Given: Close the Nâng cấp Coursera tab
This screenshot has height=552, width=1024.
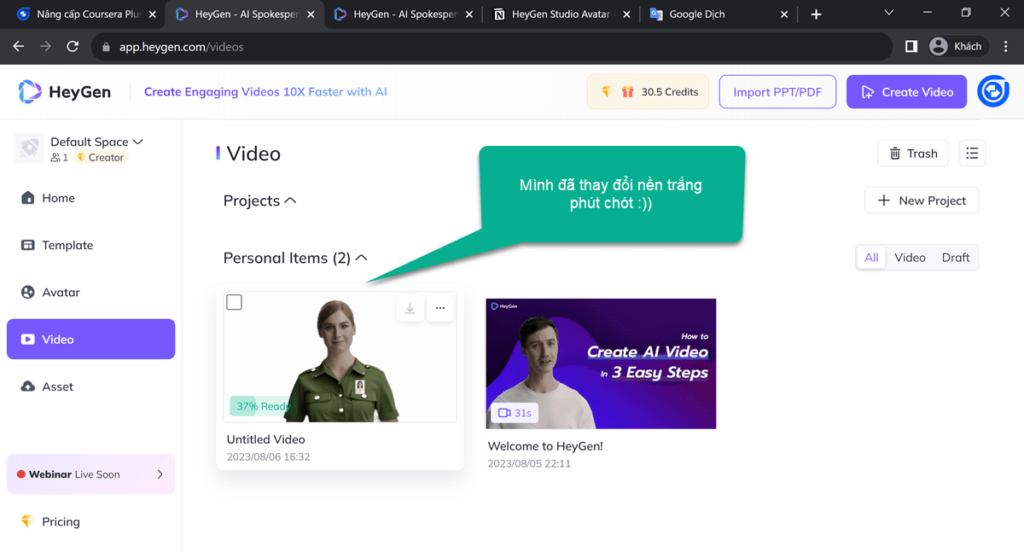Looking at the screenshot, I should [152, 14].
